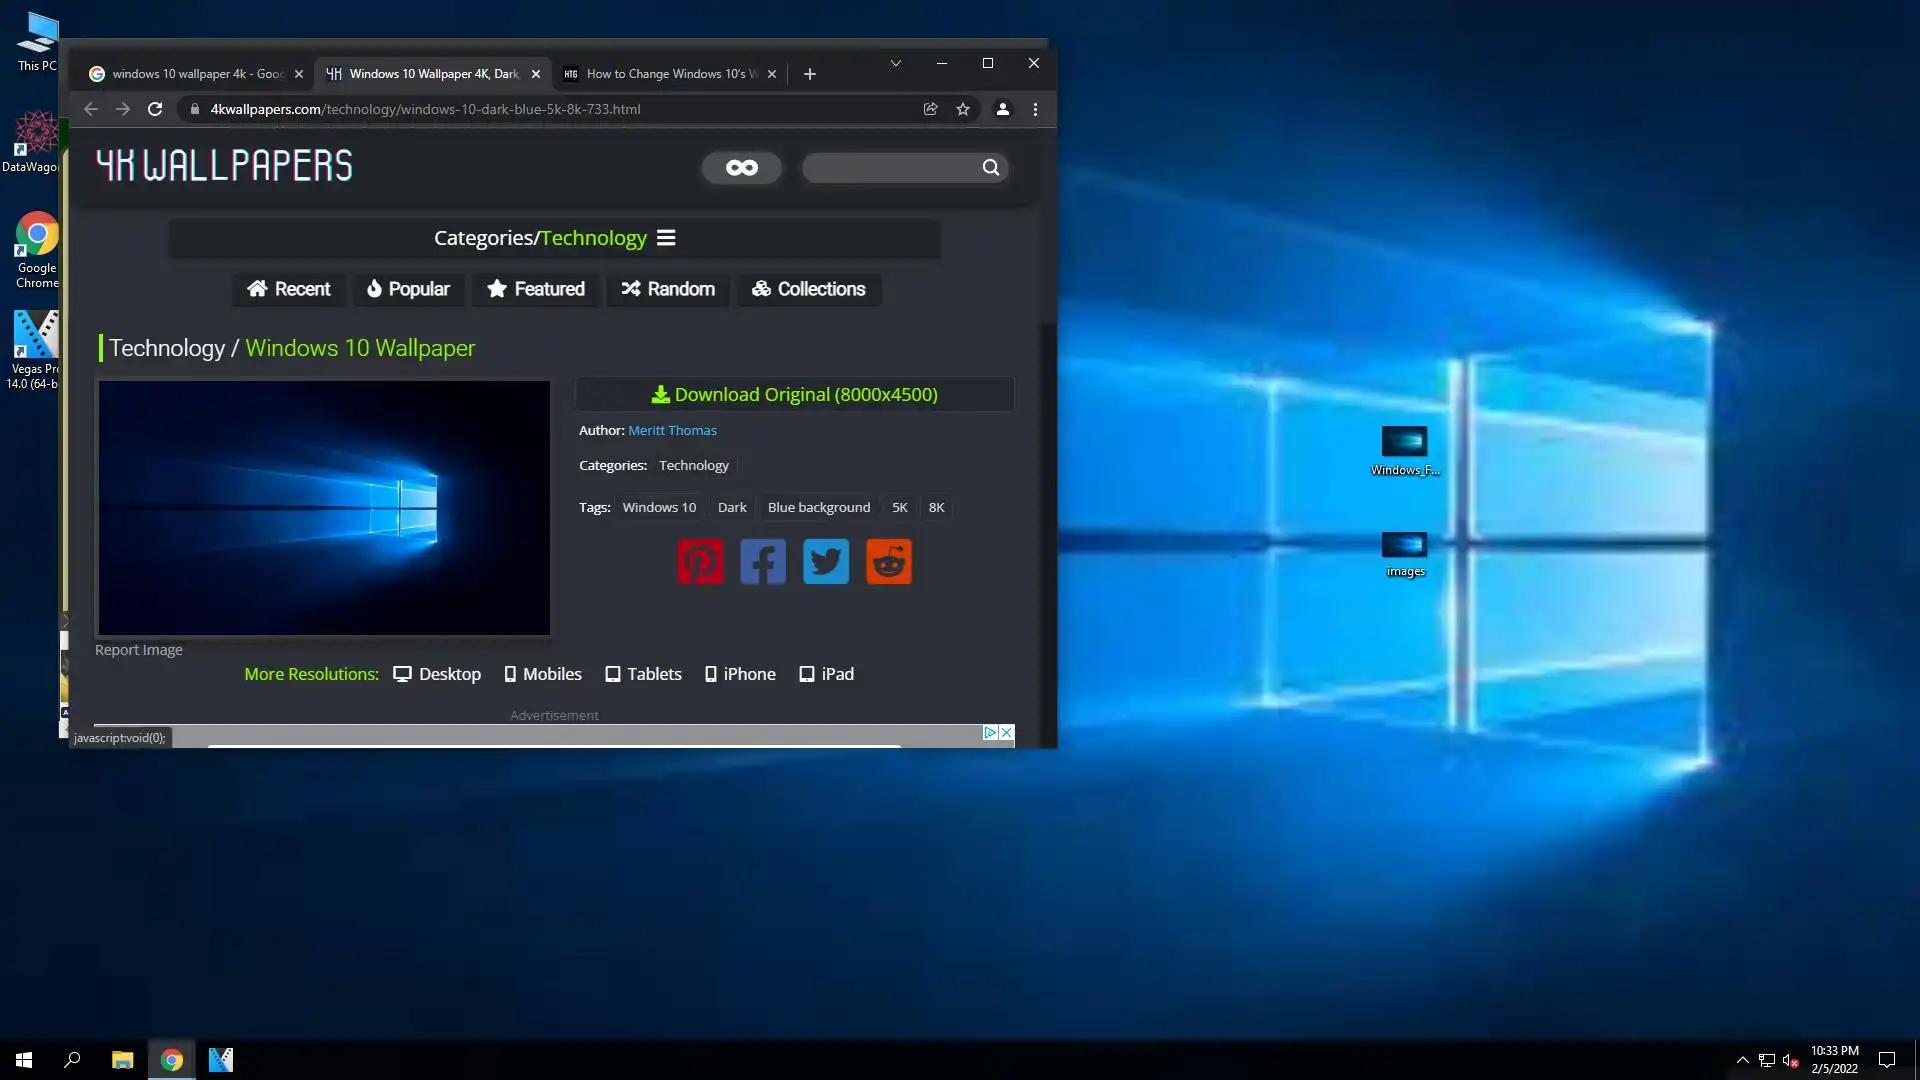
Task: Reload the current page
Action: (155, 109)
